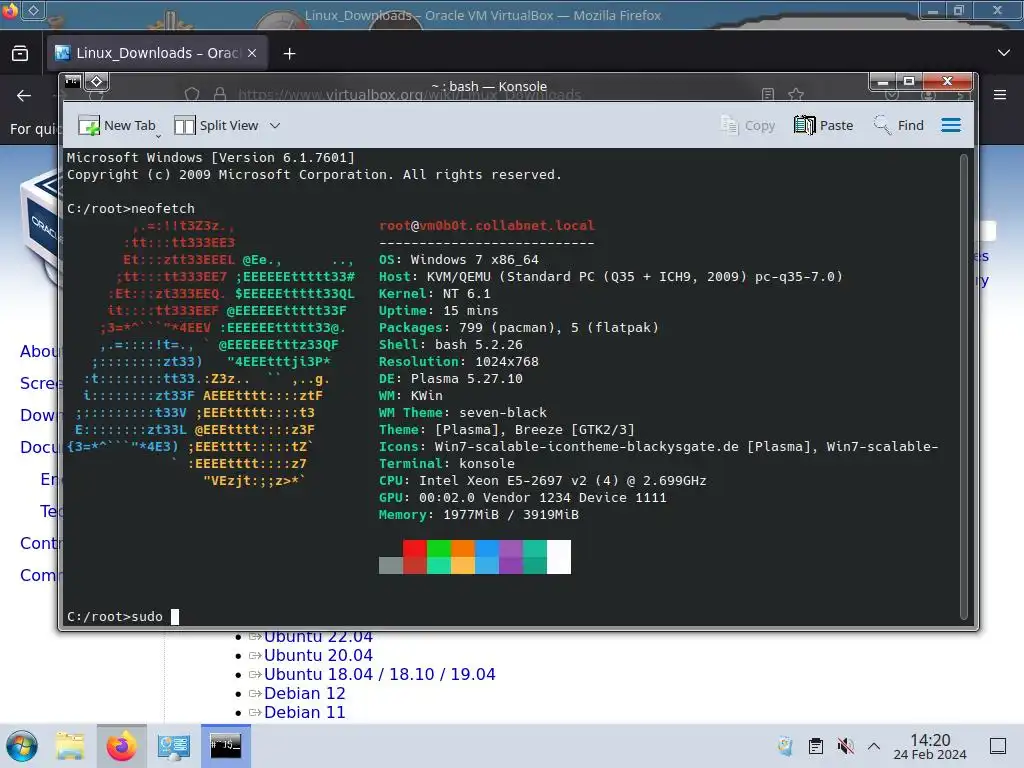Open Firefox list all tabs chevron
Image resolution: width=1024 pixels, height=768 pixels.
coord(1004,53)
